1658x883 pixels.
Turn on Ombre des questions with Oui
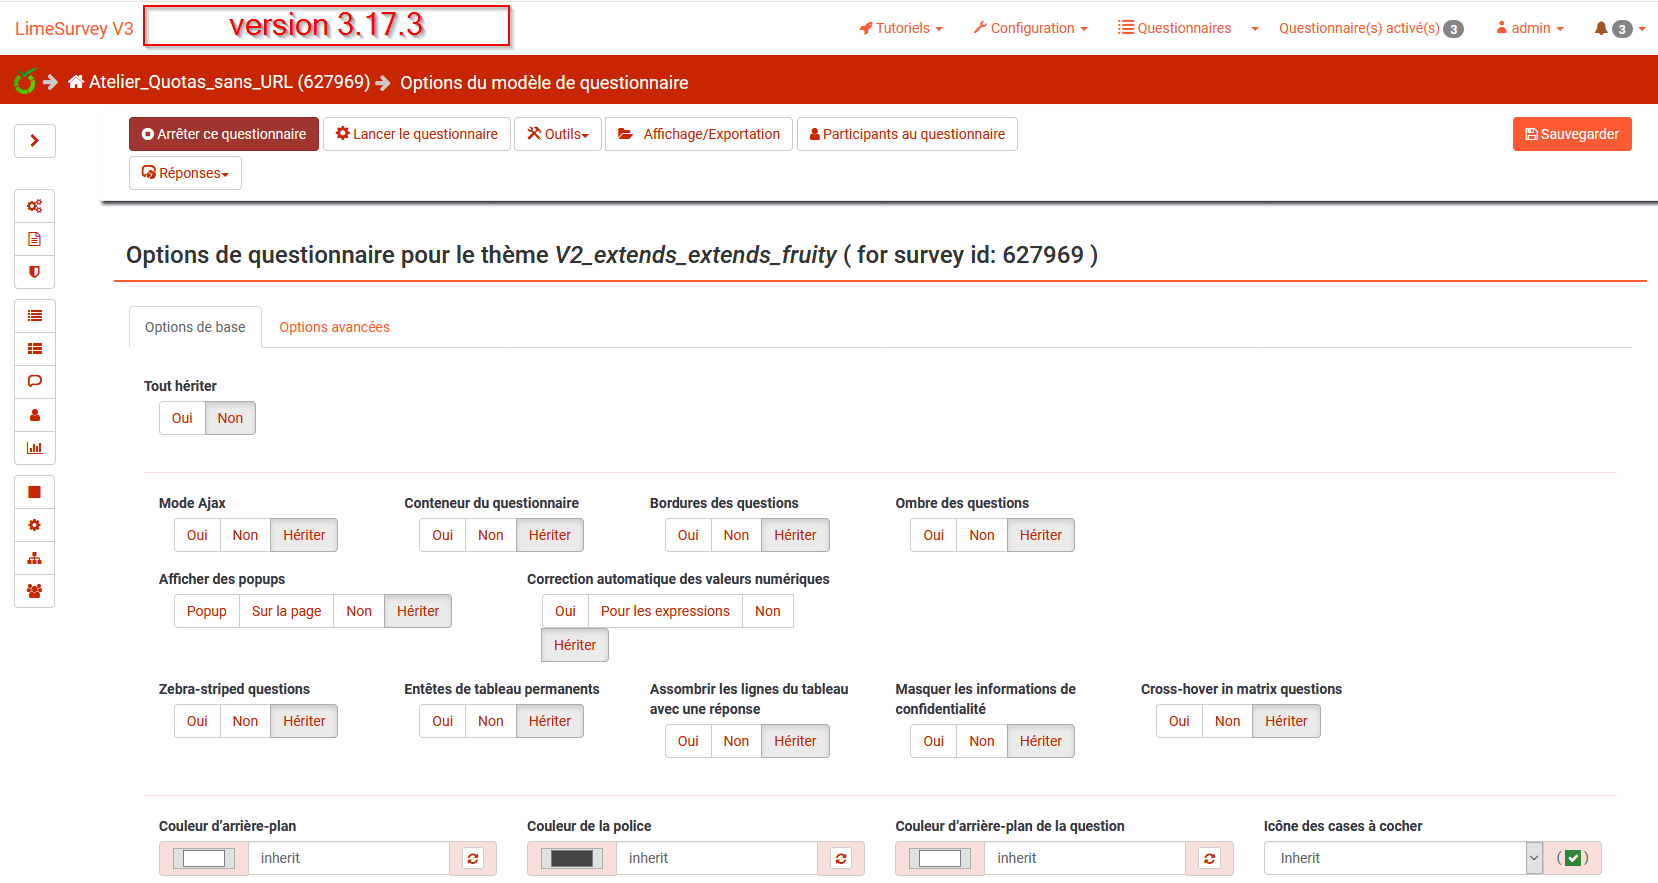[934, 535]
